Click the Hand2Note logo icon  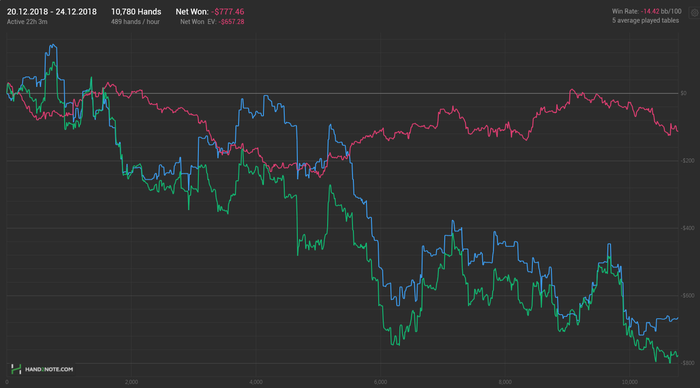point(16,369)
